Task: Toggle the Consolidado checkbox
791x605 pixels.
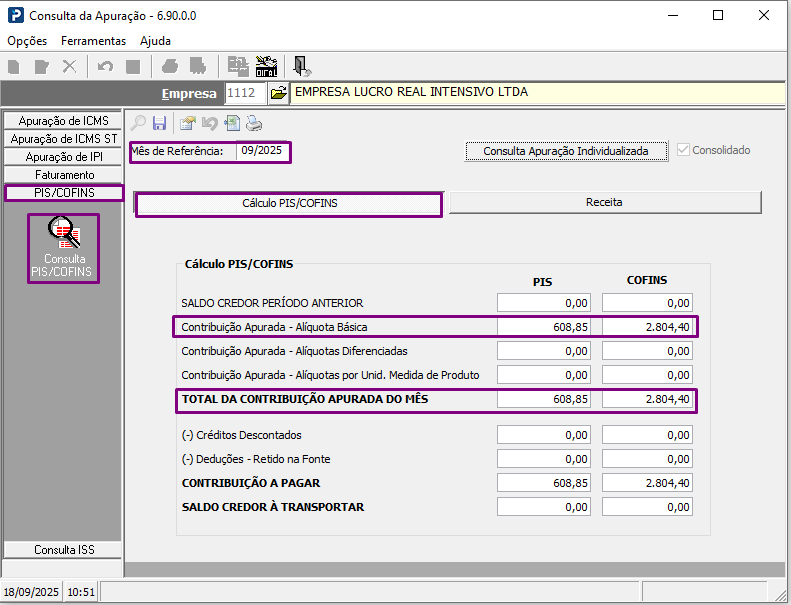Action: 684,150
